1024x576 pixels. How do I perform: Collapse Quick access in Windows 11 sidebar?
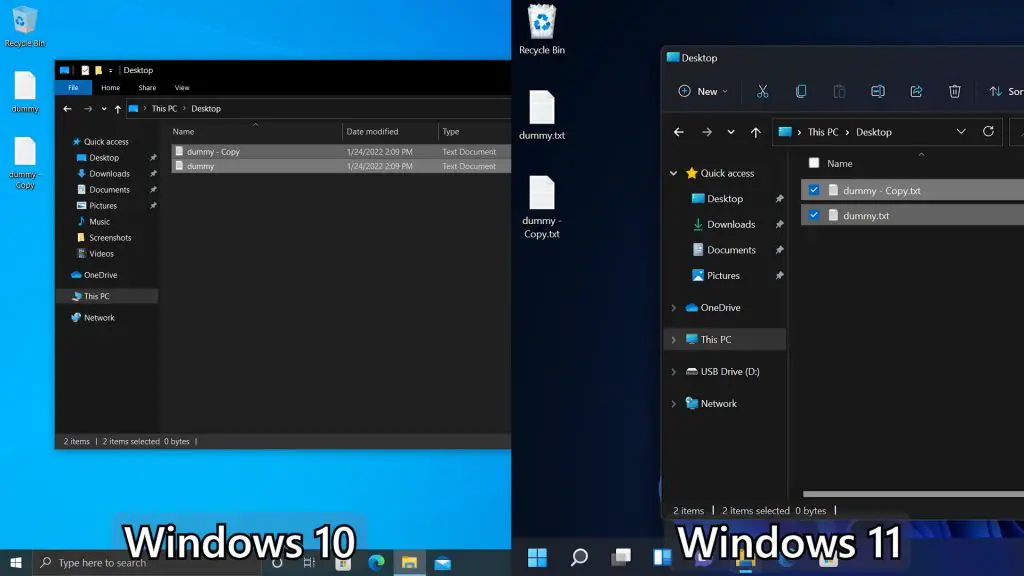pos(673,173)
